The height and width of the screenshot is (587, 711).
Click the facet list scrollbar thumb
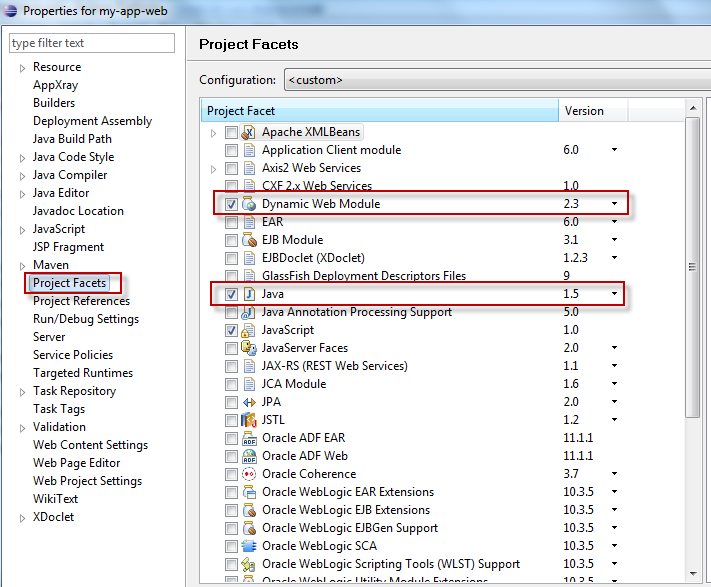[692, 267]
